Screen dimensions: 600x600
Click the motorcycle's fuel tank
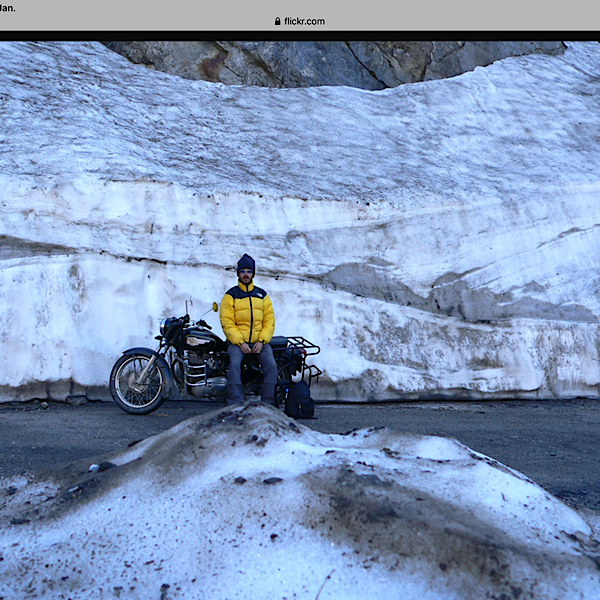pos(200,340)
